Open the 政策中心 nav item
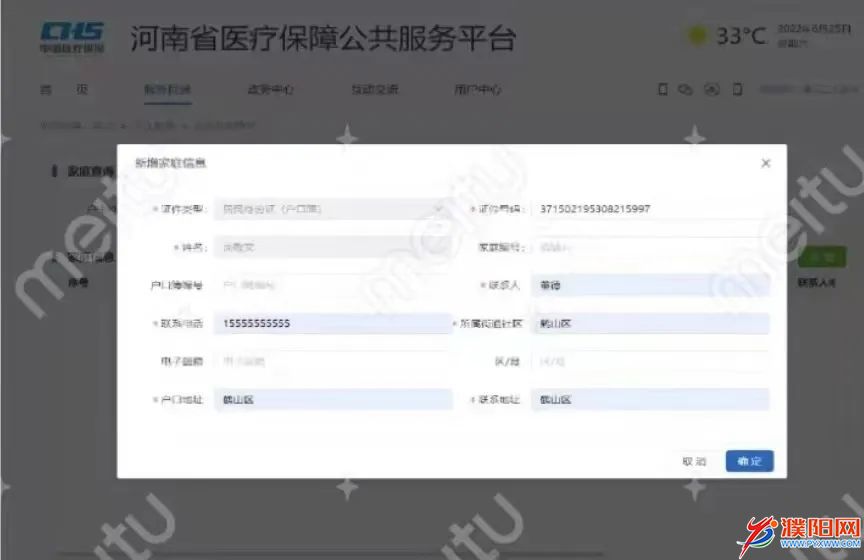 (x=271, y=89)
